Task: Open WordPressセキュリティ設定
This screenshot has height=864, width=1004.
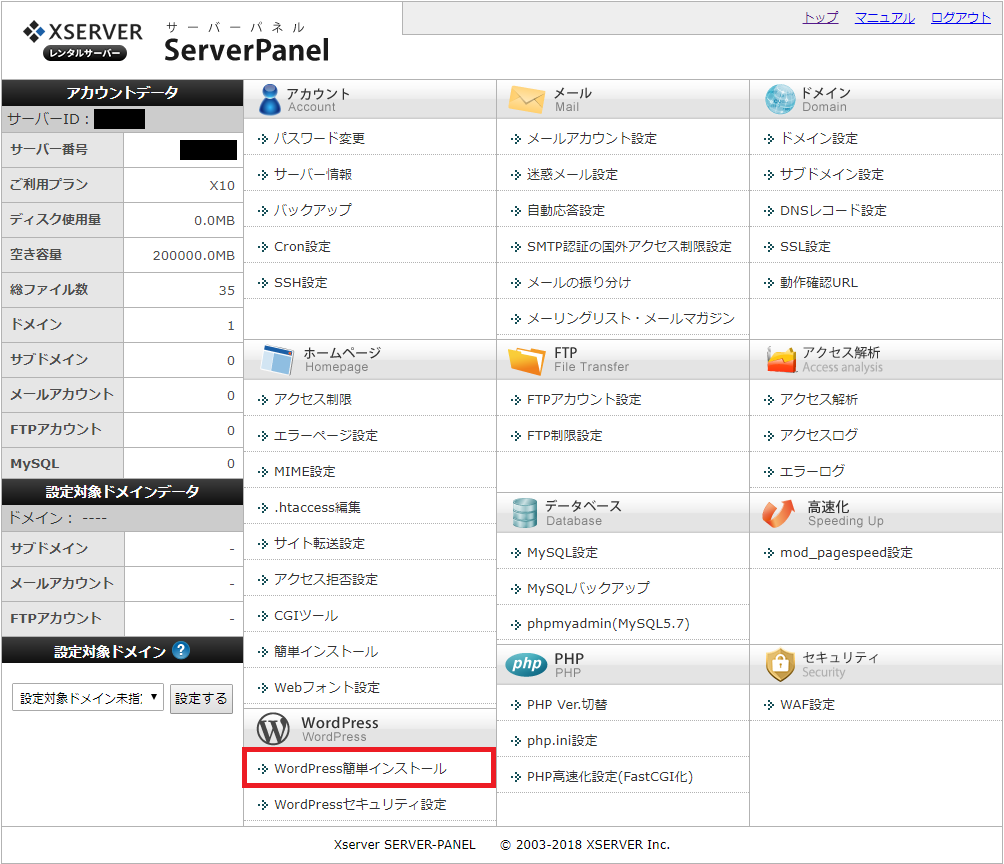Action: pos(360,804)
